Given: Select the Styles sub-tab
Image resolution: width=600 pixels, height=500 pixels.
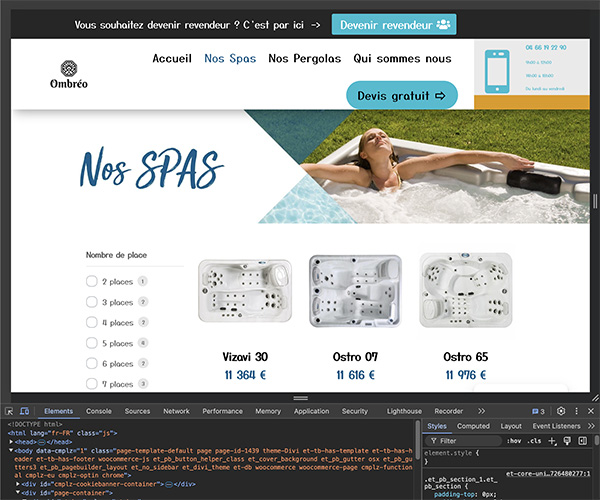Looking at the screenshot, I should point(437,426).
